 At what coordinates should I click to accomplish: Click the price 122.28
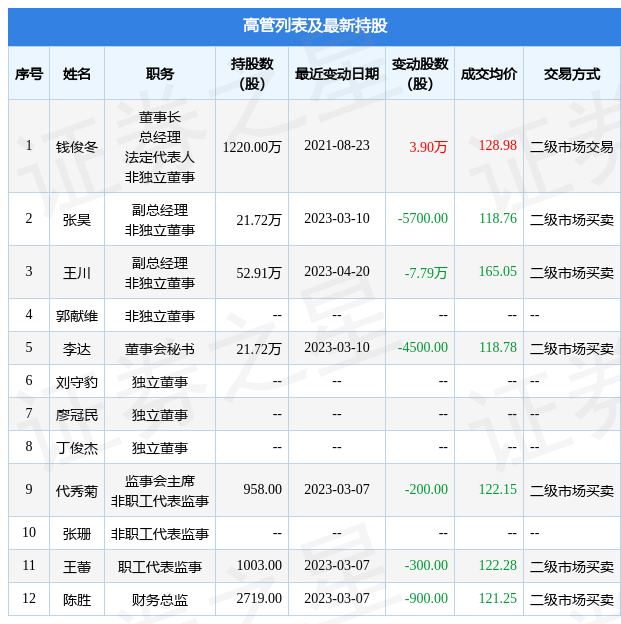pos(498,566)
